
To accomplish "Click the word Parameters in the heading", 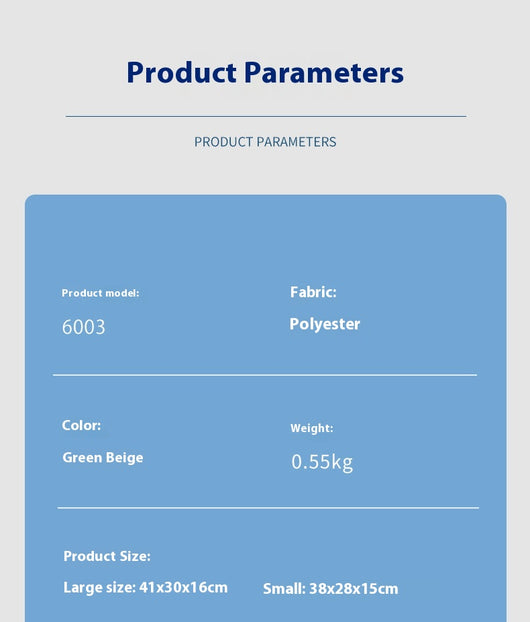I will pyautogui.click(x=324, y=73).
